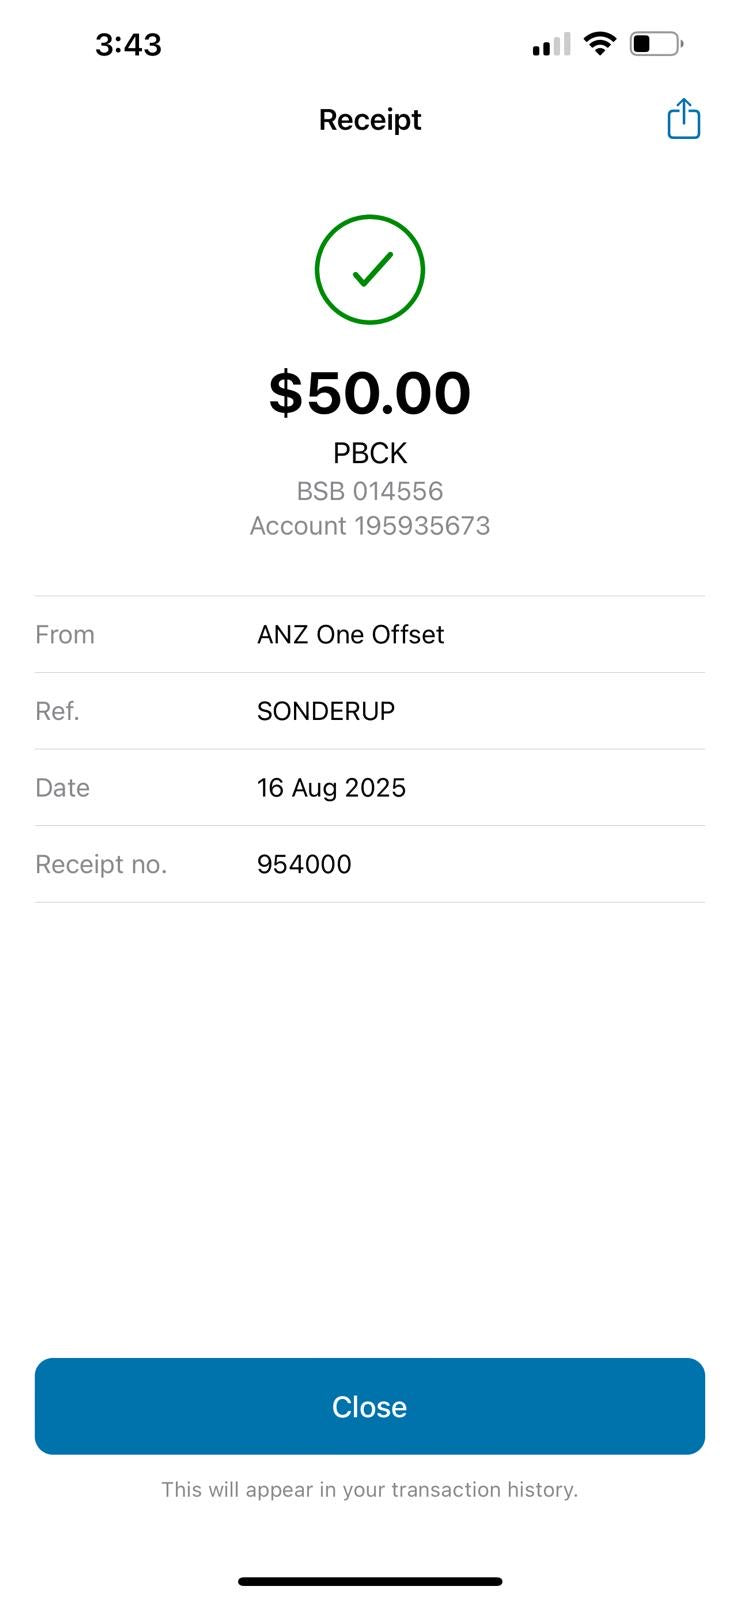
Task: Tap the SONDERUP reference value
Action: coord(326,711)
